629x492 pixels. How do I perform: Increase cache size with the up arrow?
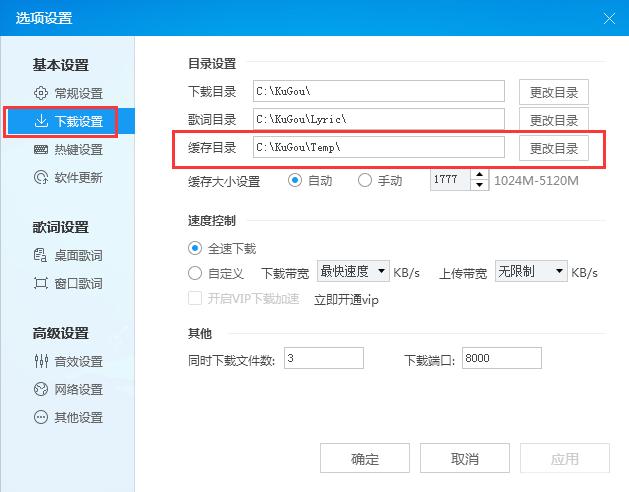click(479, 175)
